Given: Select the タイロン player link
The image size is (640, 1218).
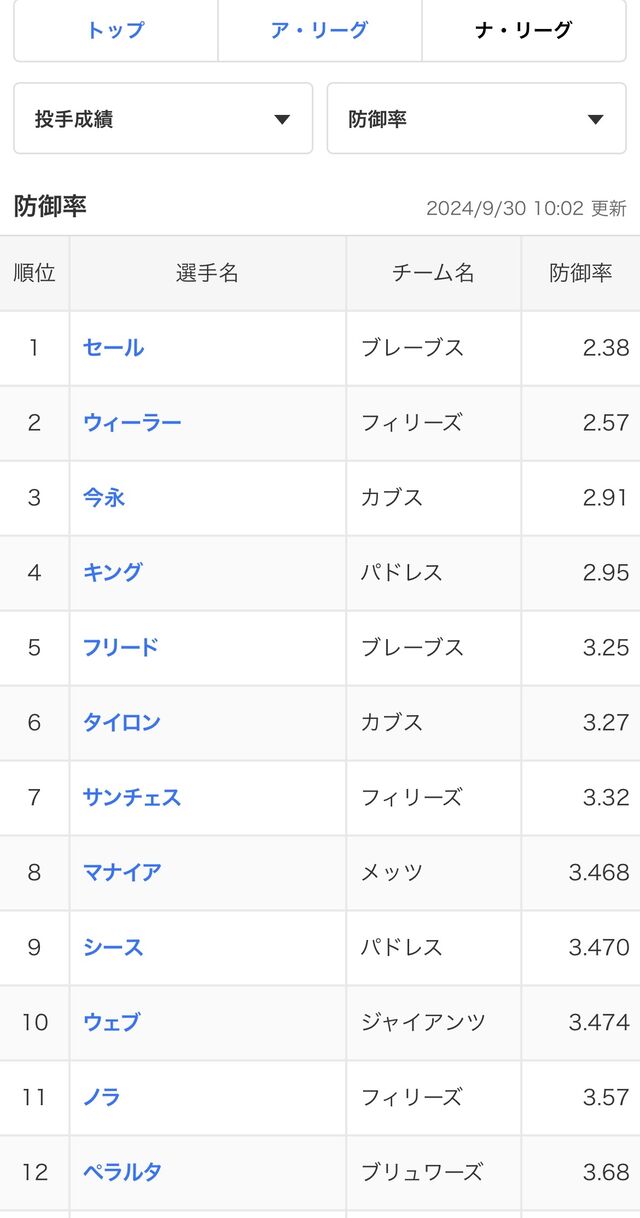Looking at the screenshot, I should pos(122,723).
